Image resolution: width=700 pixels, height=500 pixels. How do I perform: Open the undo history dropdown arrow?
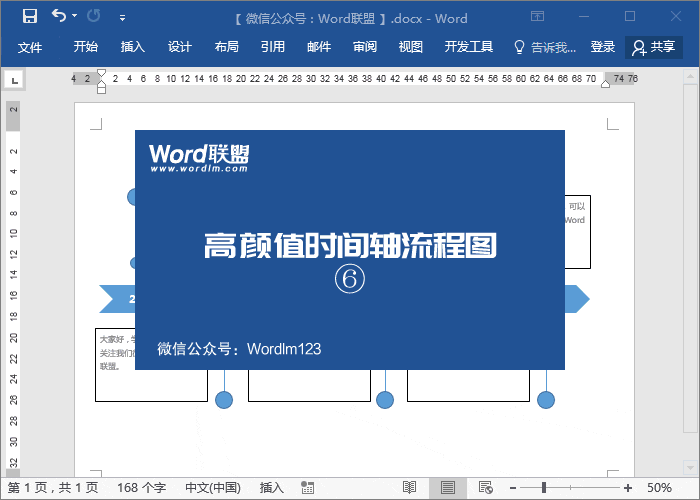[x=75, y=16]
